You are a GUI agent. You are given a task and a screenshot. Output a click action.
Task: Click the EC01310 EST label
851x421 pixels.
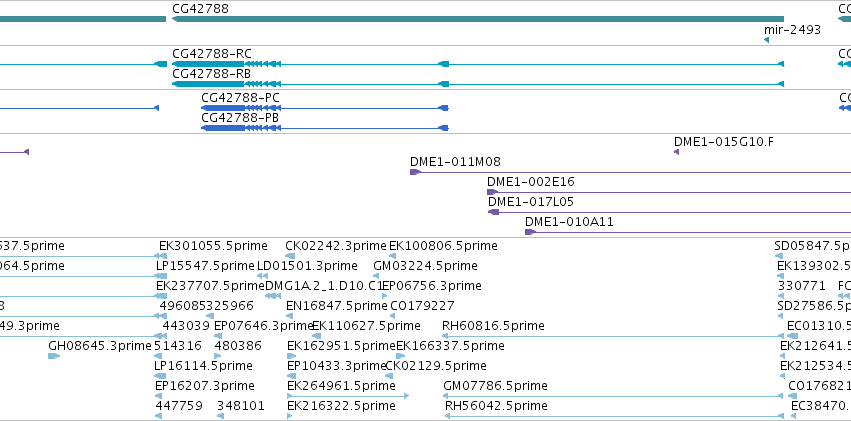coord(819,326)
